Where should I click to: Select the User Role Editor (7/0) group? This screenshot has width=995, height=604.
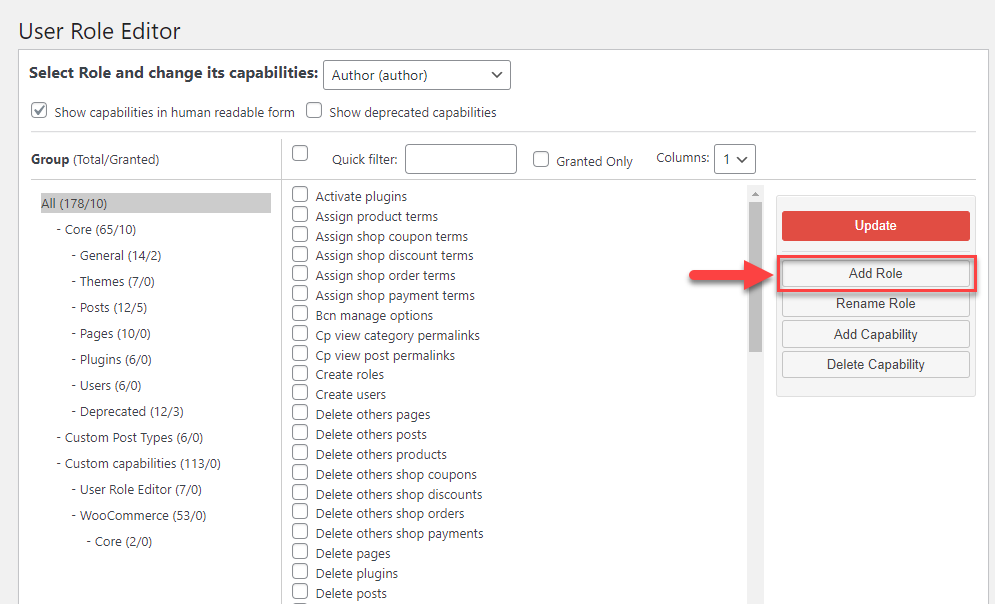point(140,490)
